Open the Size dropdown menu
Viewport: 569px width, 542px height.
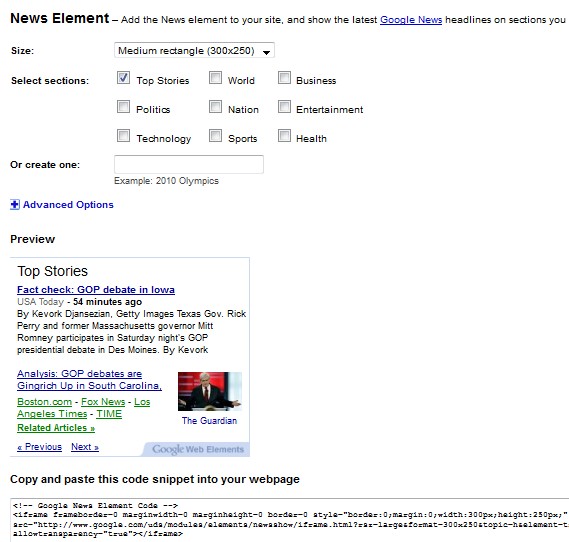[194, 50]
